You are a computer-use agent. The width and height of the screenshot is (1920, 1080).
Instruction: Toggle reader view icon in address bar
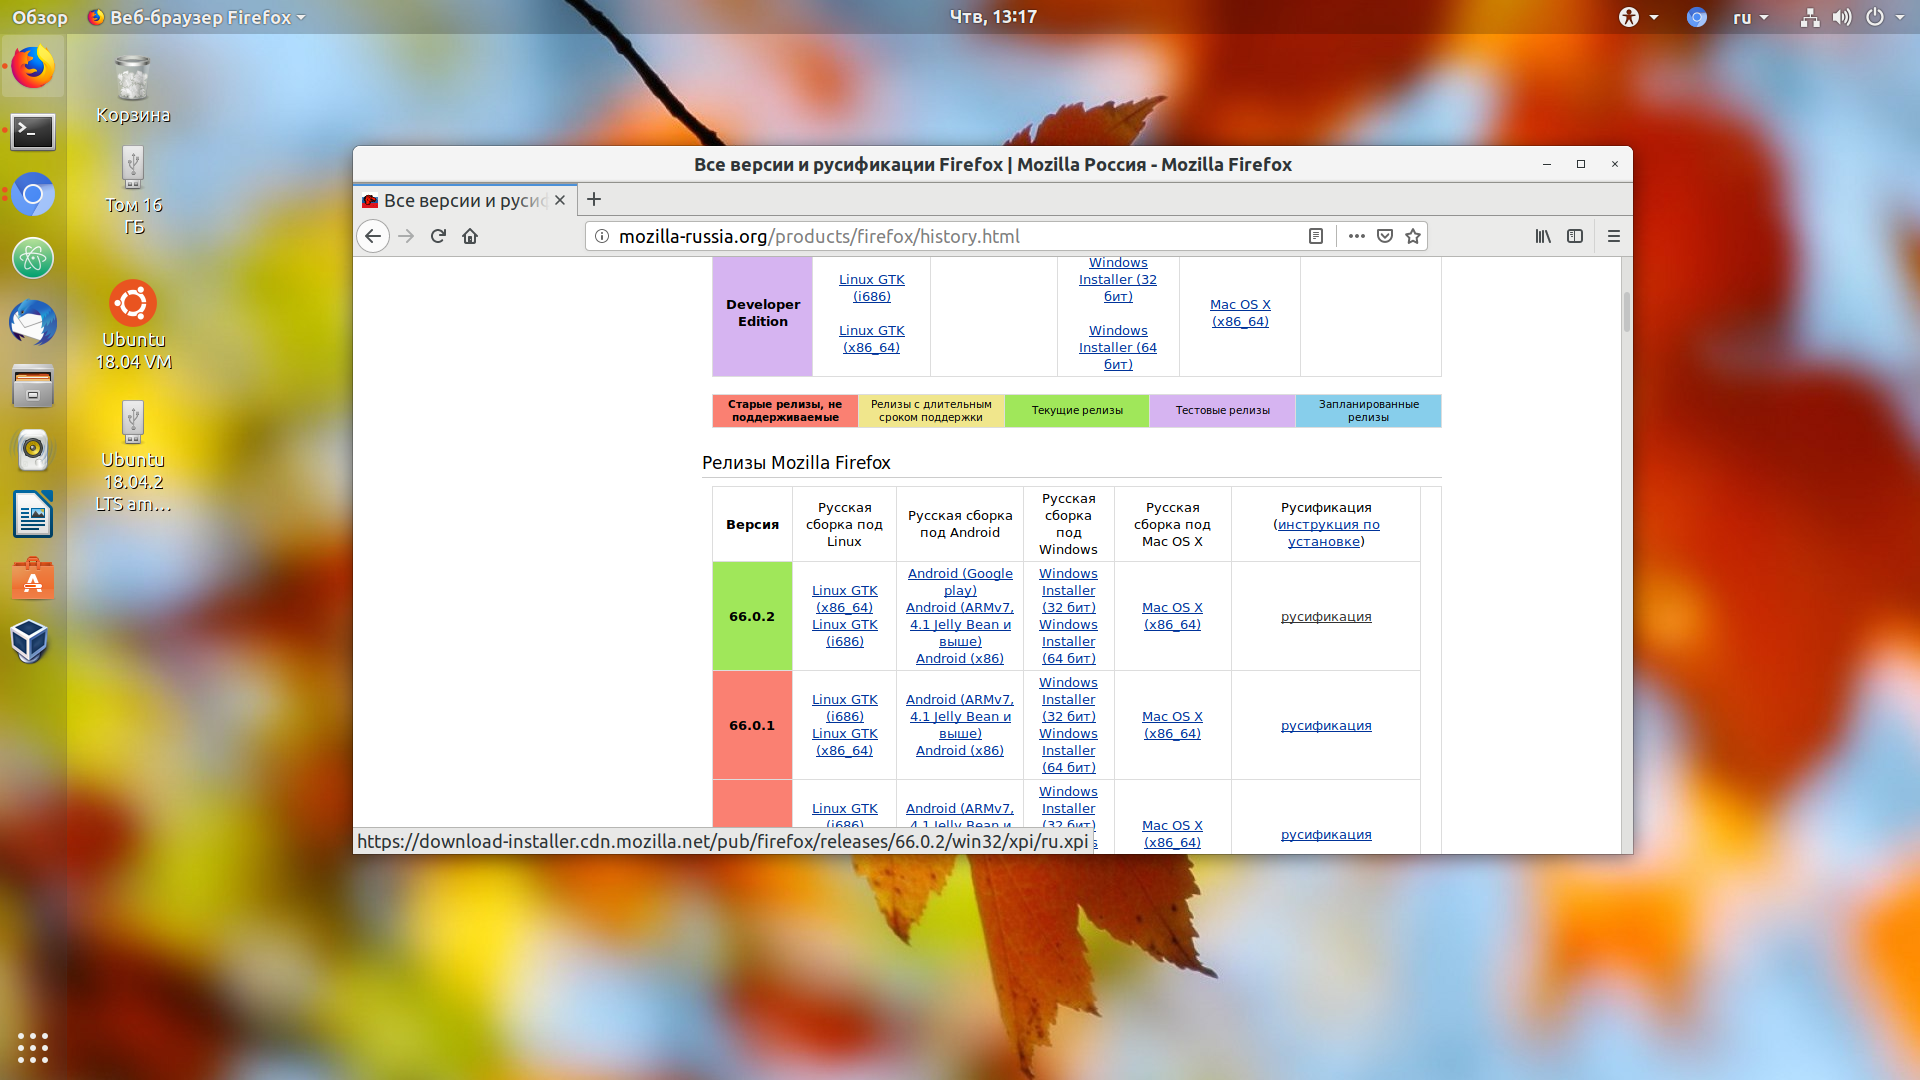pyautogui.click(x=1316, y=236)
